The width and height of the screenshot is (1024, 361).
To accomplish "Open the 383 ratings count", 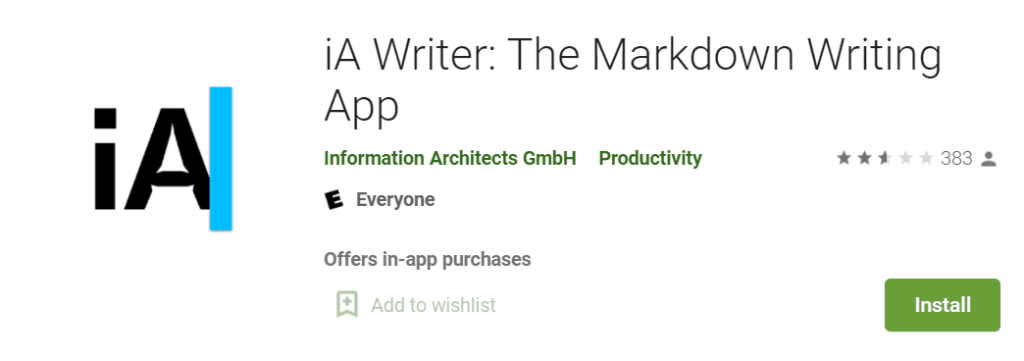I will tap(957, 159).
